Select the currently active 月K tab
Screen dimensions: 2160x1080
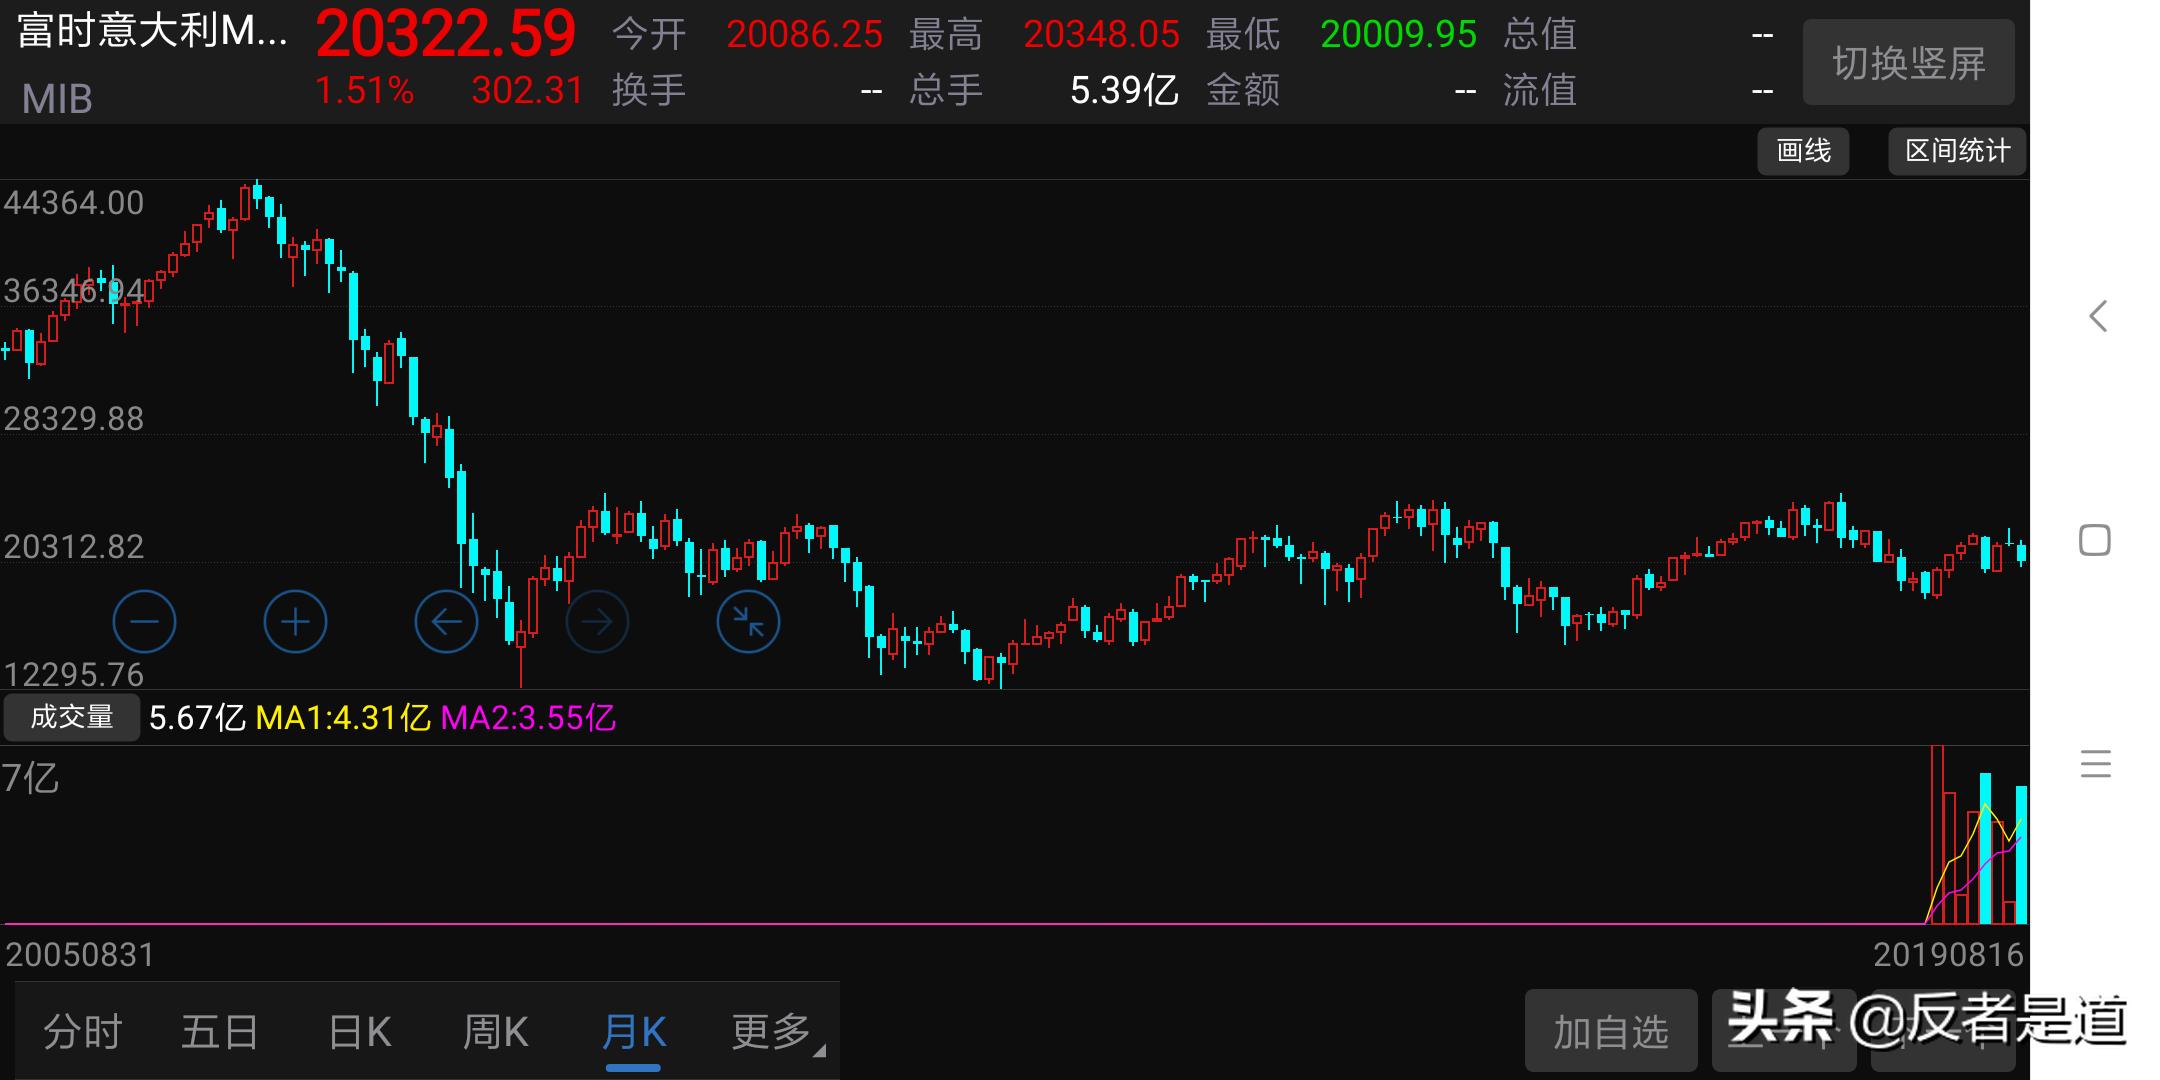click(634, 1032)
